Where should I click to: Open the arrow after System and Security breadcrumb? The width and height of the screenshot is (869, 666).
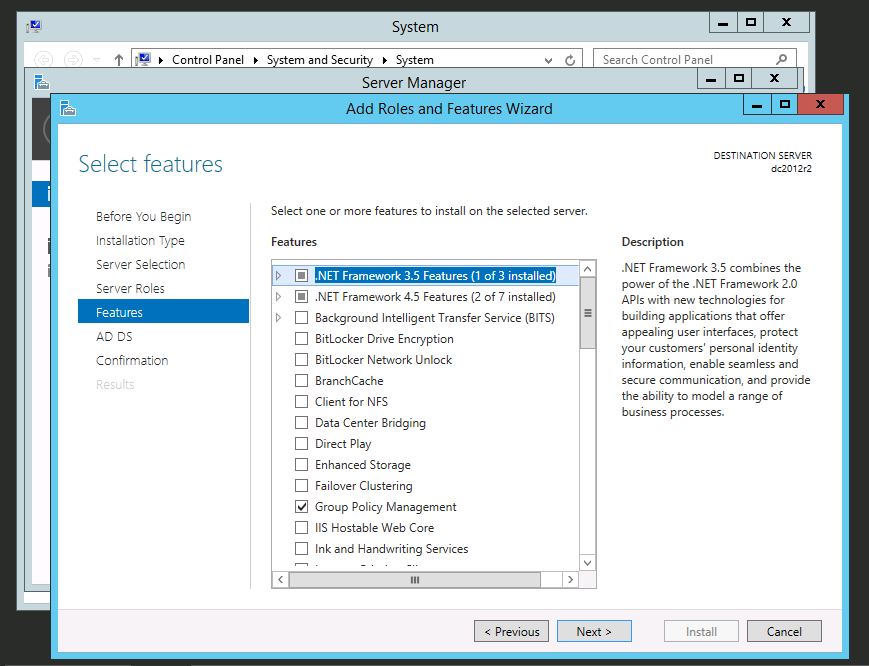coord(385,60)
